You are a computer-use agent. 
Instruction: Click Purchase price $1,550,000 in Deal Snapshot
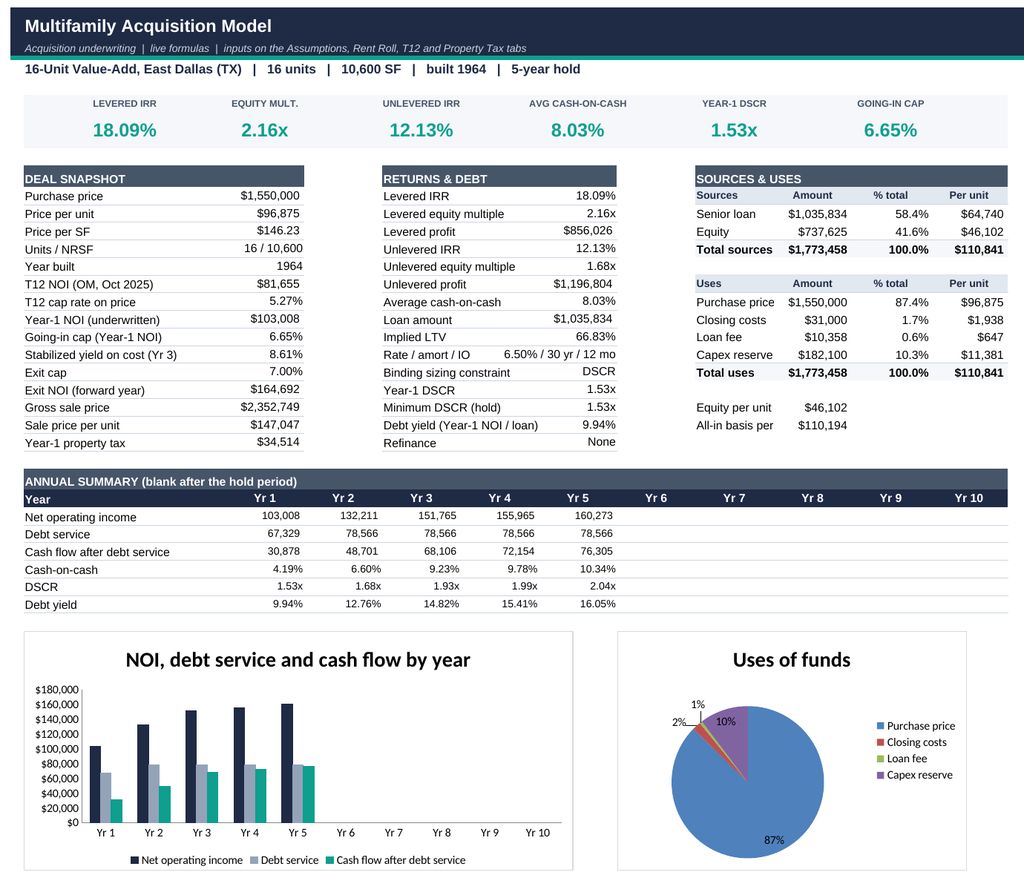point(270,196)
